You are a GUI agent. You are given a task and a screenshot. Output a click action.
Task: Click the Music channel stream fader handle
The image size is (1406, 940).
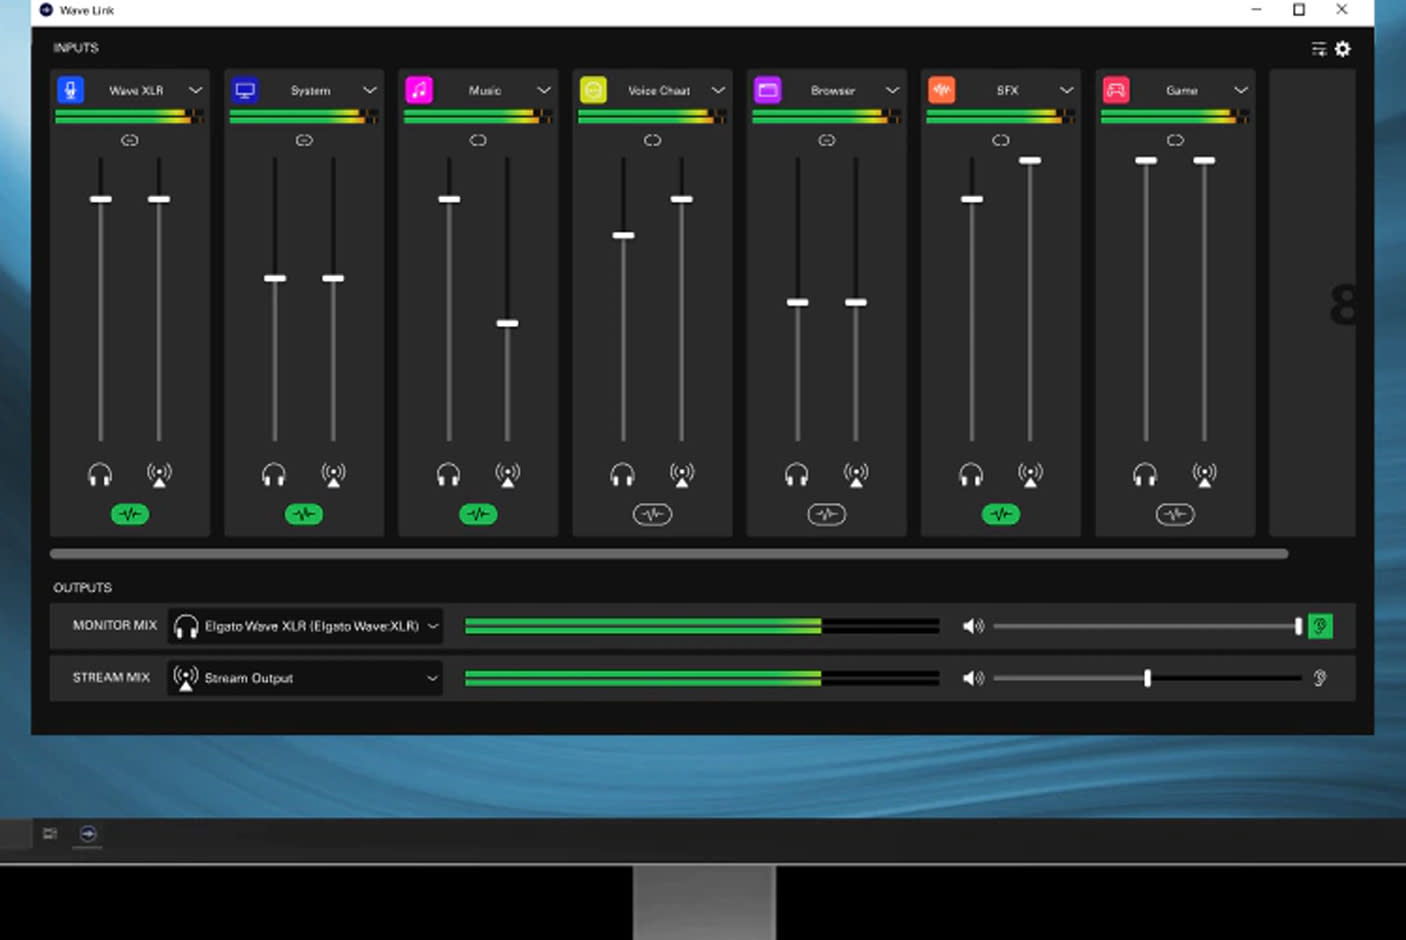coord(507,323)
